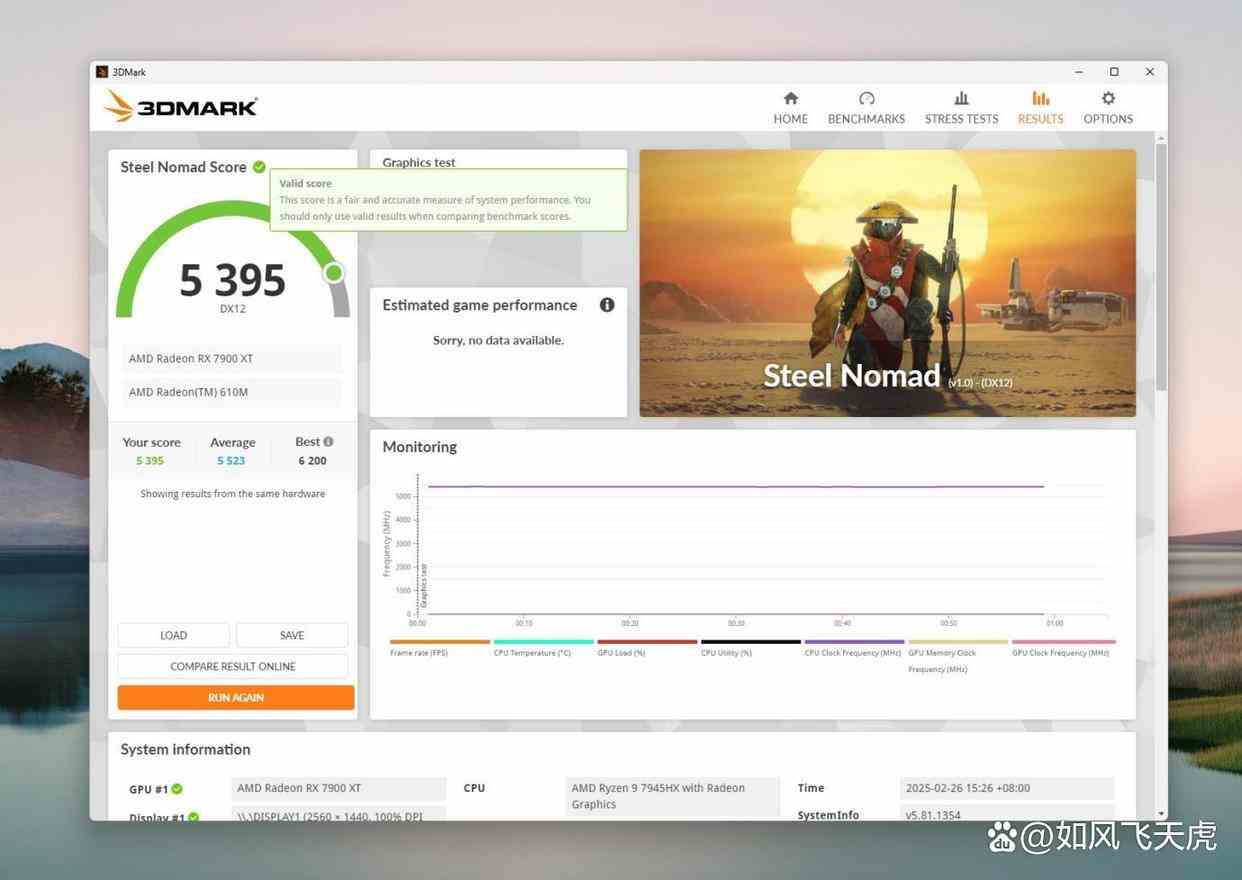Click the green valid score checkmark badge

tap(258, 167)
